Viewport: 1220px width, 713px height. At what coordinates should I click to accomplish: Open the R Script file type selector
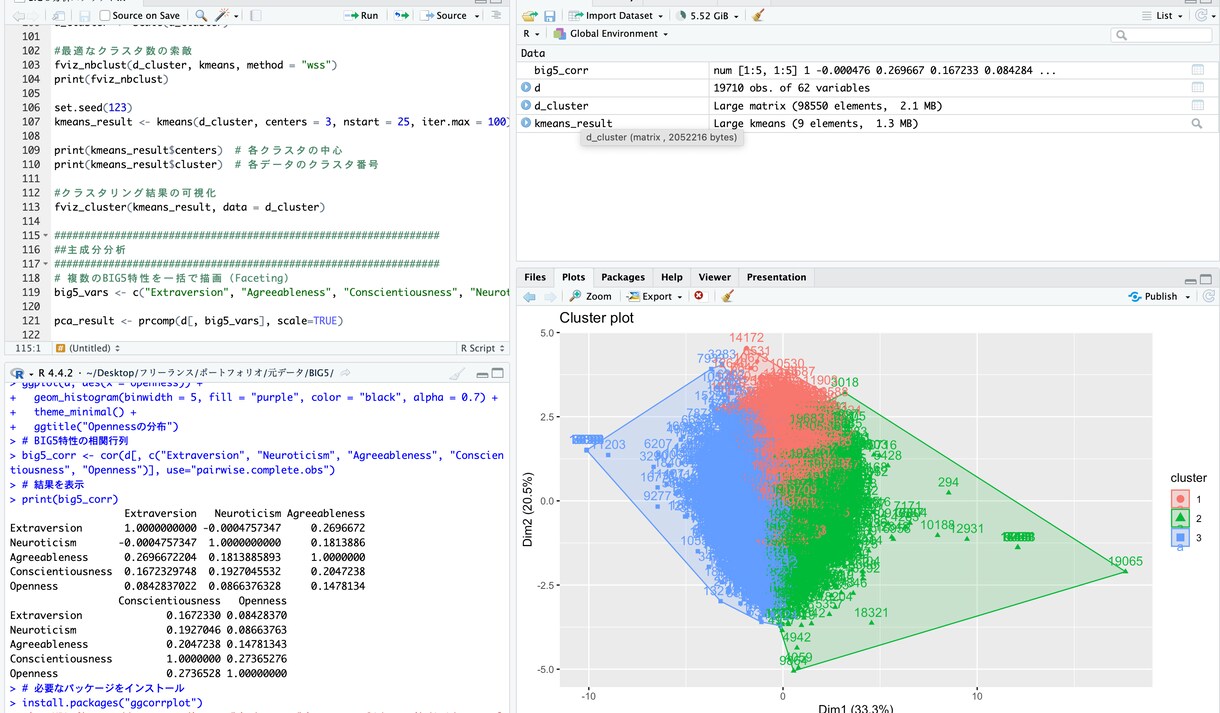(x=482, y=348)
